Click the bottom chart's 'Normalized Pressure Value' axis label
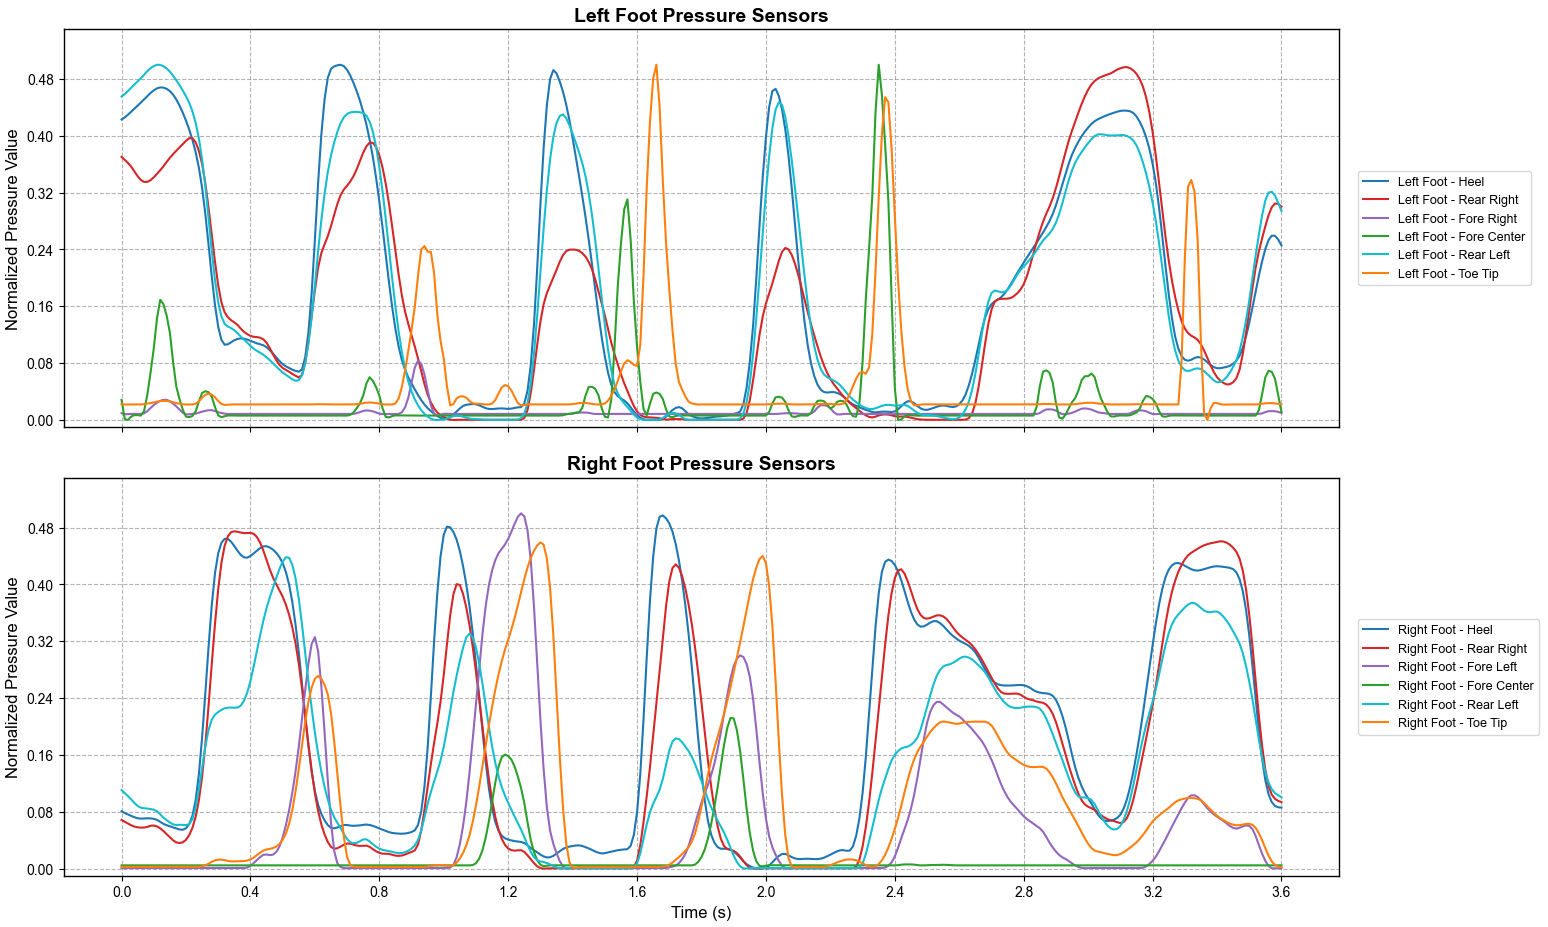This screenshot has height=927, width=1548. tap(13, 677)
